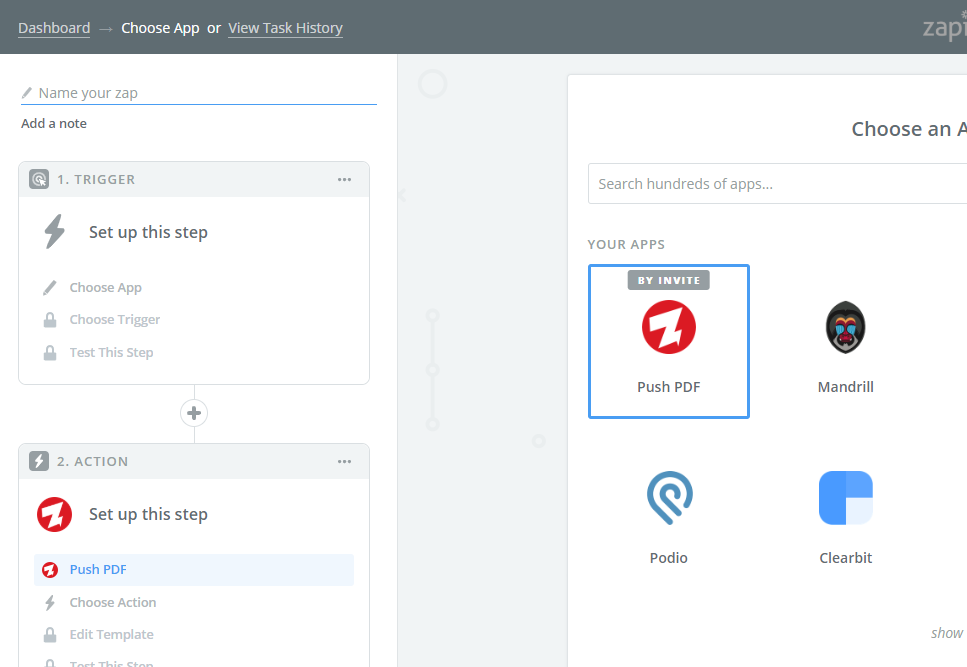967x667 pixels.
Task: Click the Trigger header icon
Action: click(39, 179)
